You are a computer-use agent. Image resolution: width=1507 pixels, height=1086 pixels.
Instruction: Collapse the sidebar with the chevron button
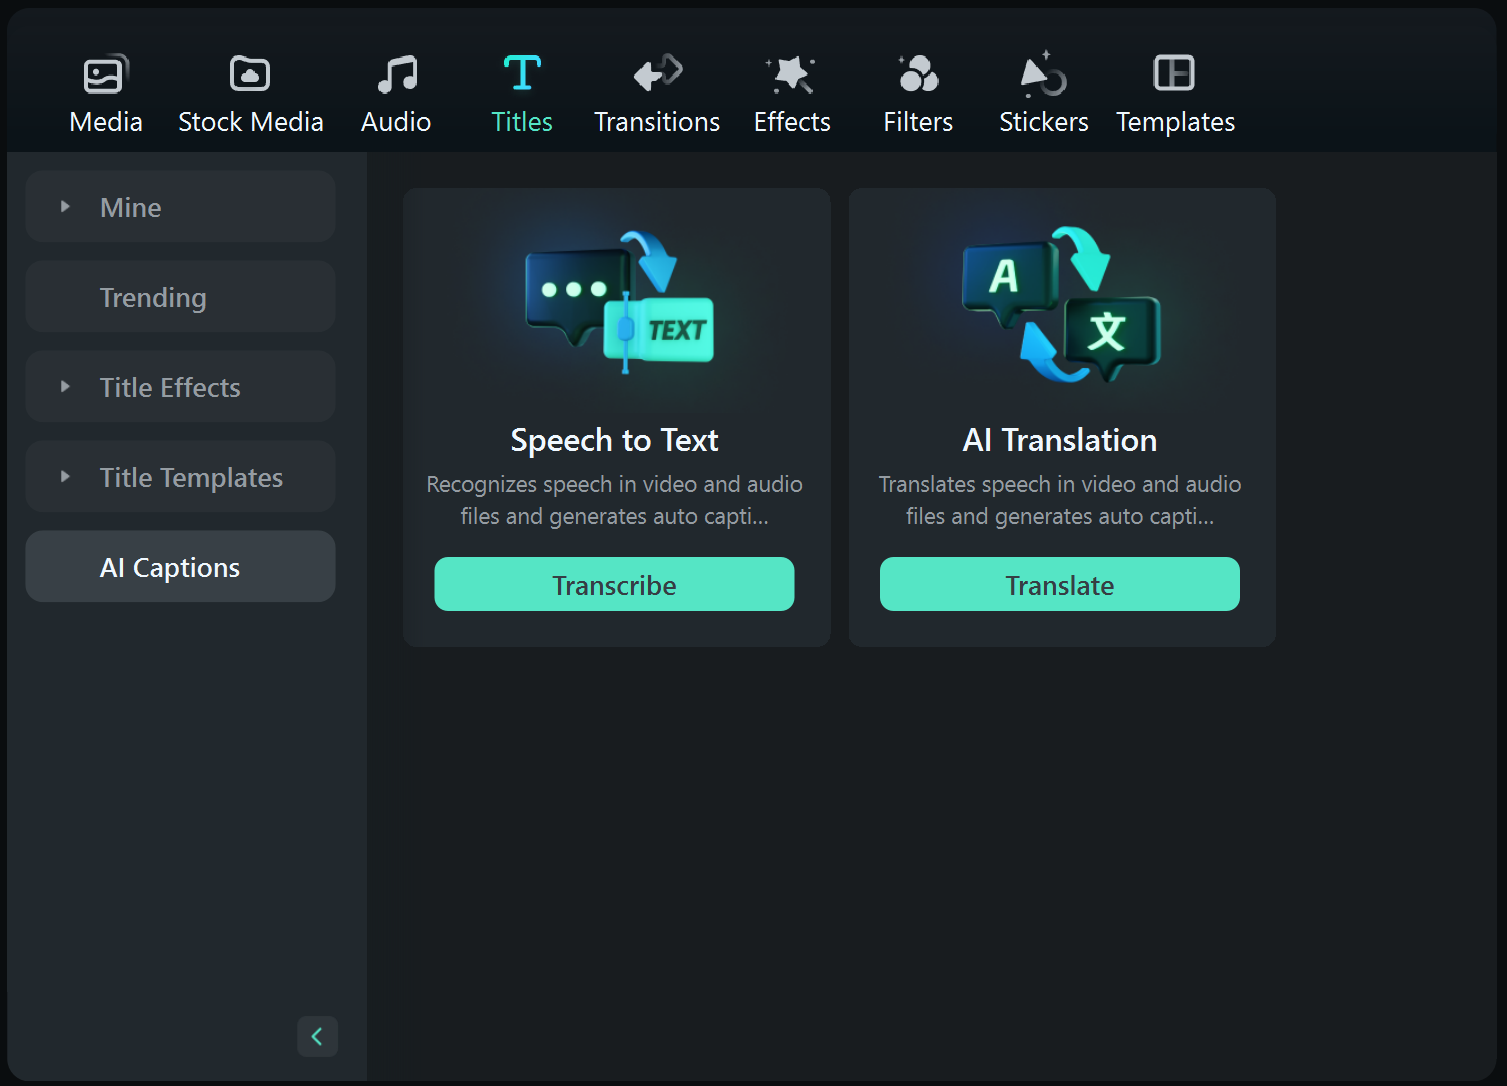click(317, 1036)
